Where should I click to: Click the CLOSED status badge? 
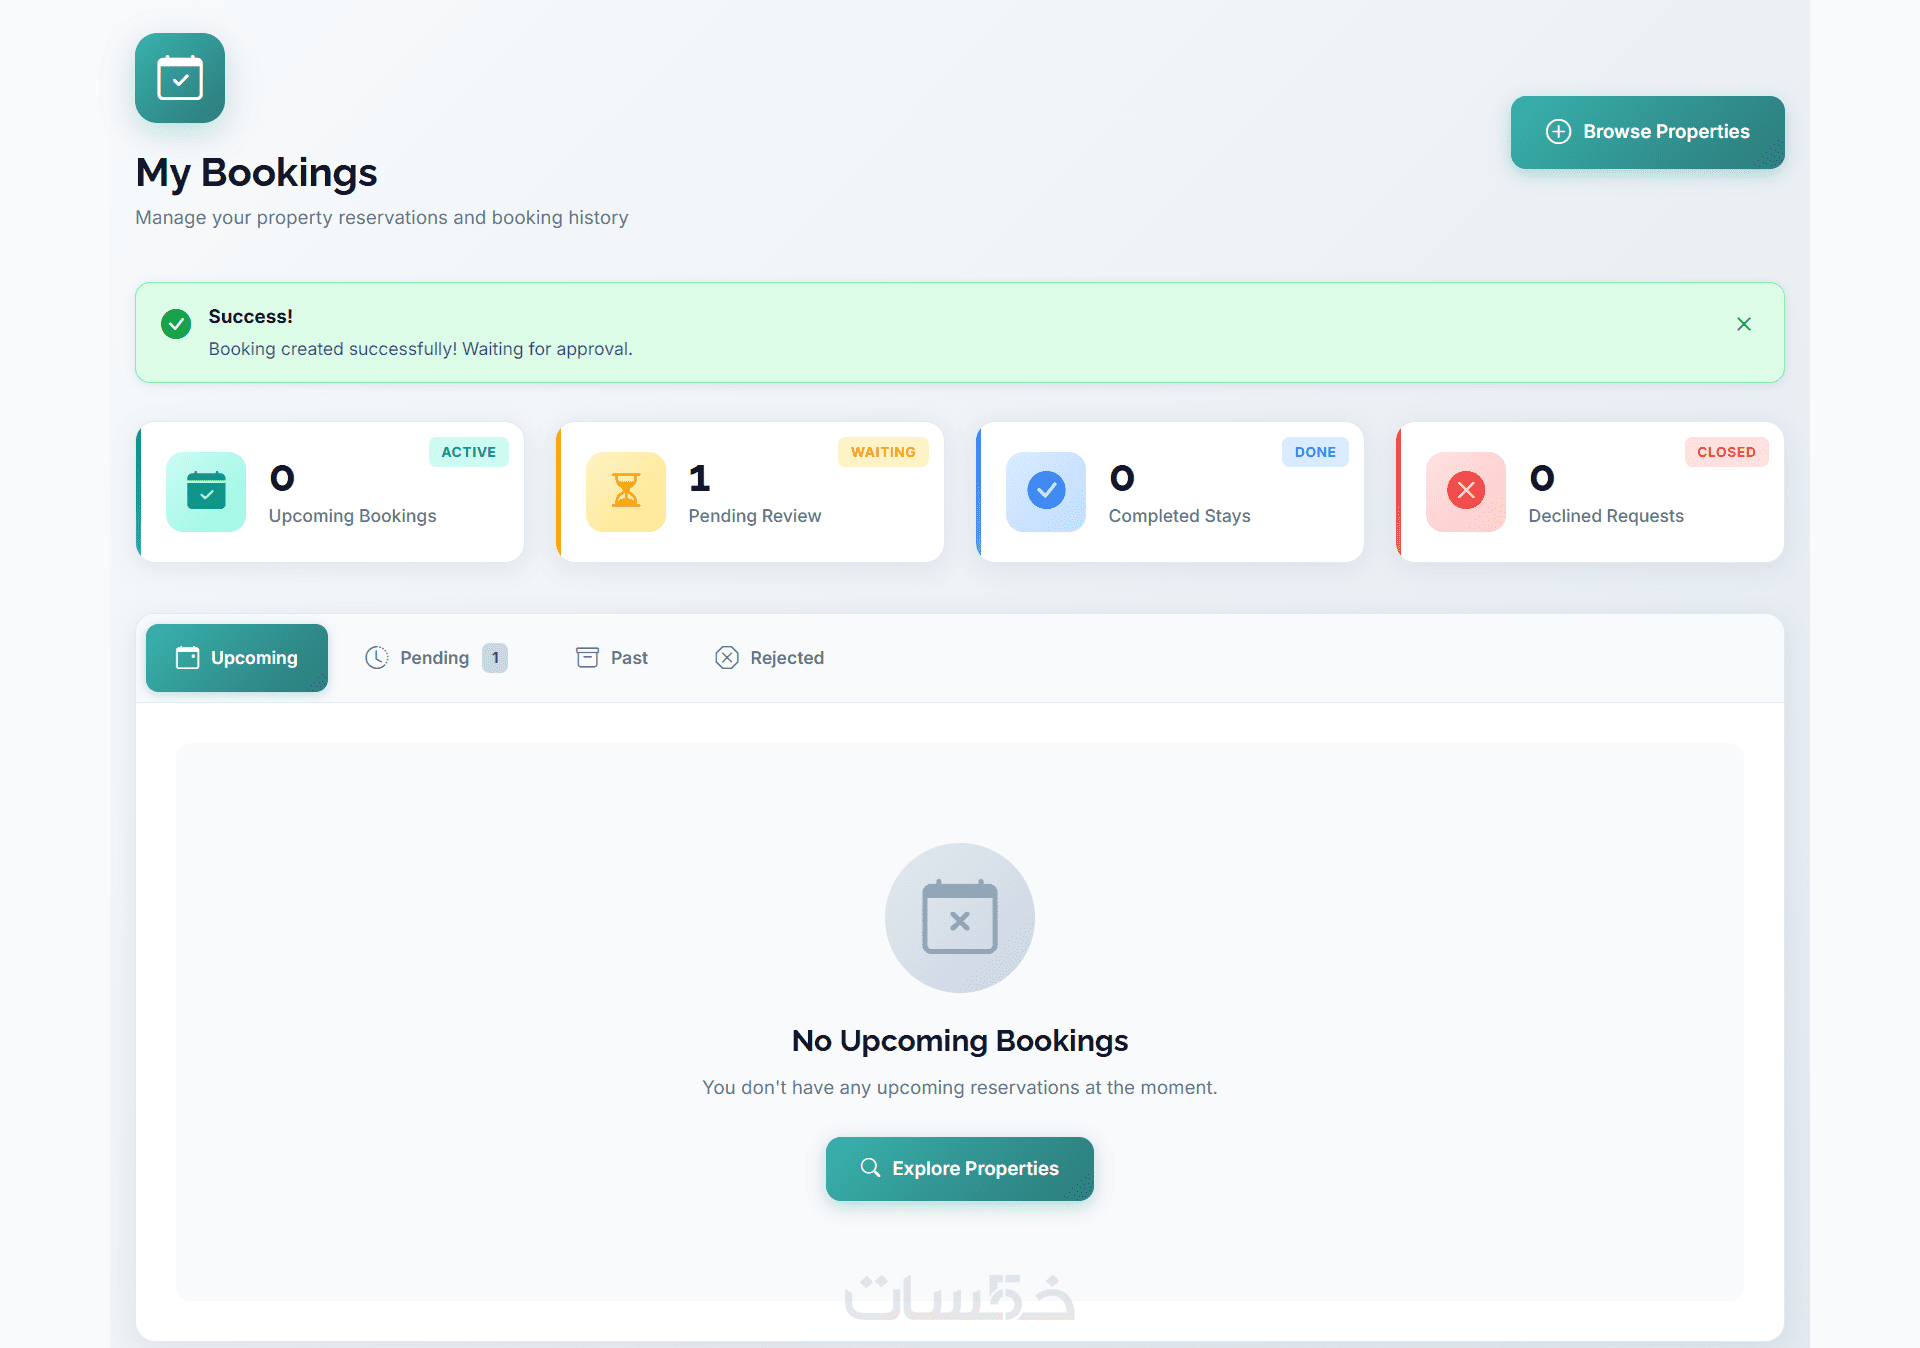coord(1726,452)
